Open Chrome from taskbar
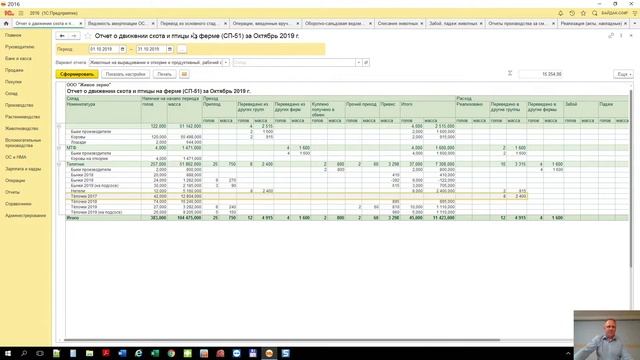This screenshot has height=360, width=640. pyautogui.click(x=171, y=353)
